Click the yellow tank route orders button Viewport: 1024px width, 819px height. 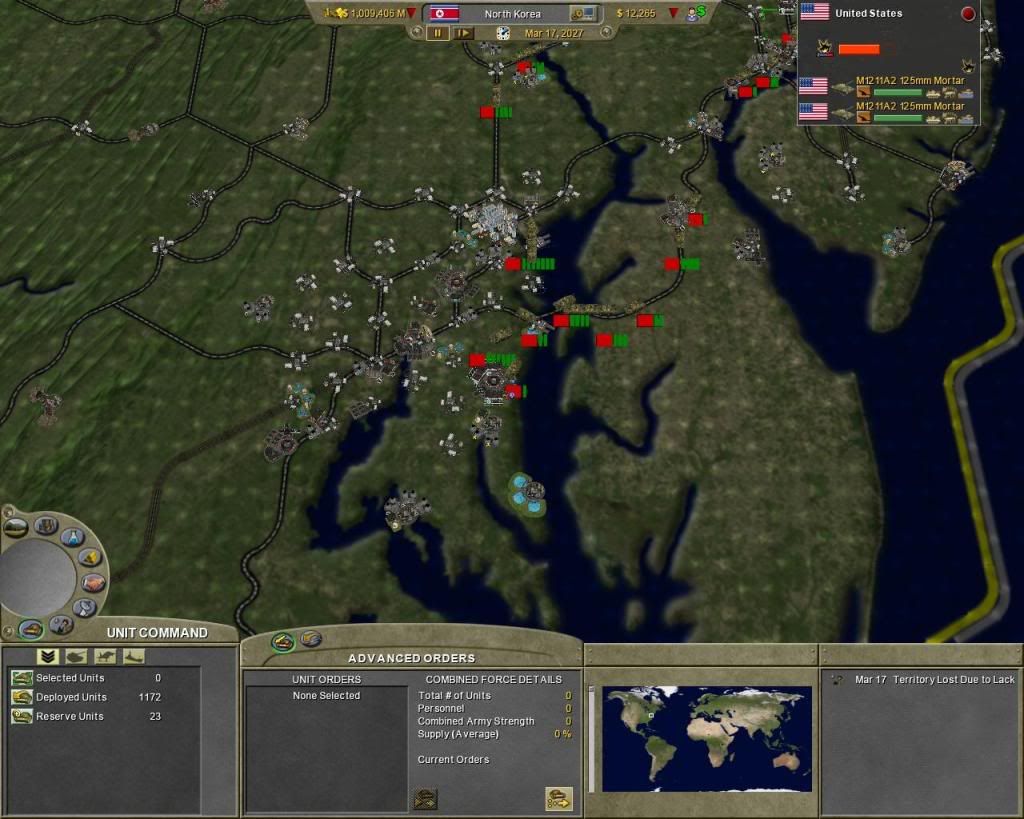559,798
